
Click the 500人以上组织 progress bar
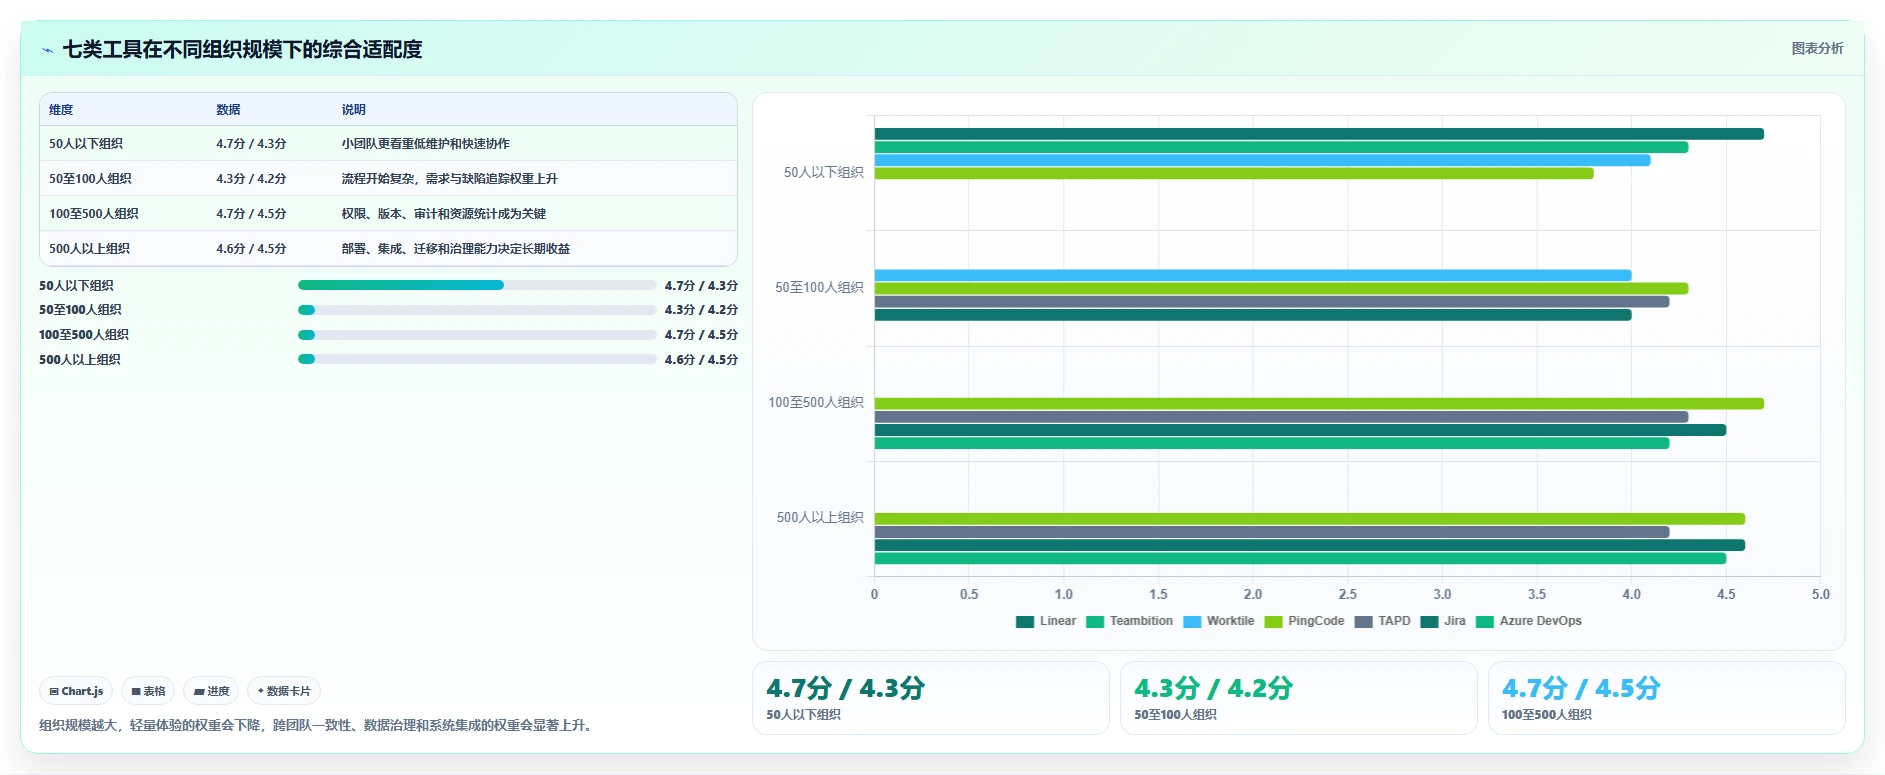coord(477,359)
